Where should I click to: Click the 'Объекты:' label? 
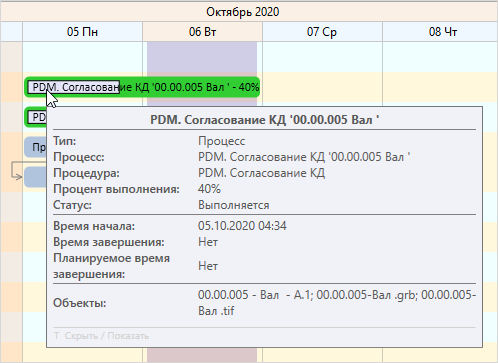[80, 303]
